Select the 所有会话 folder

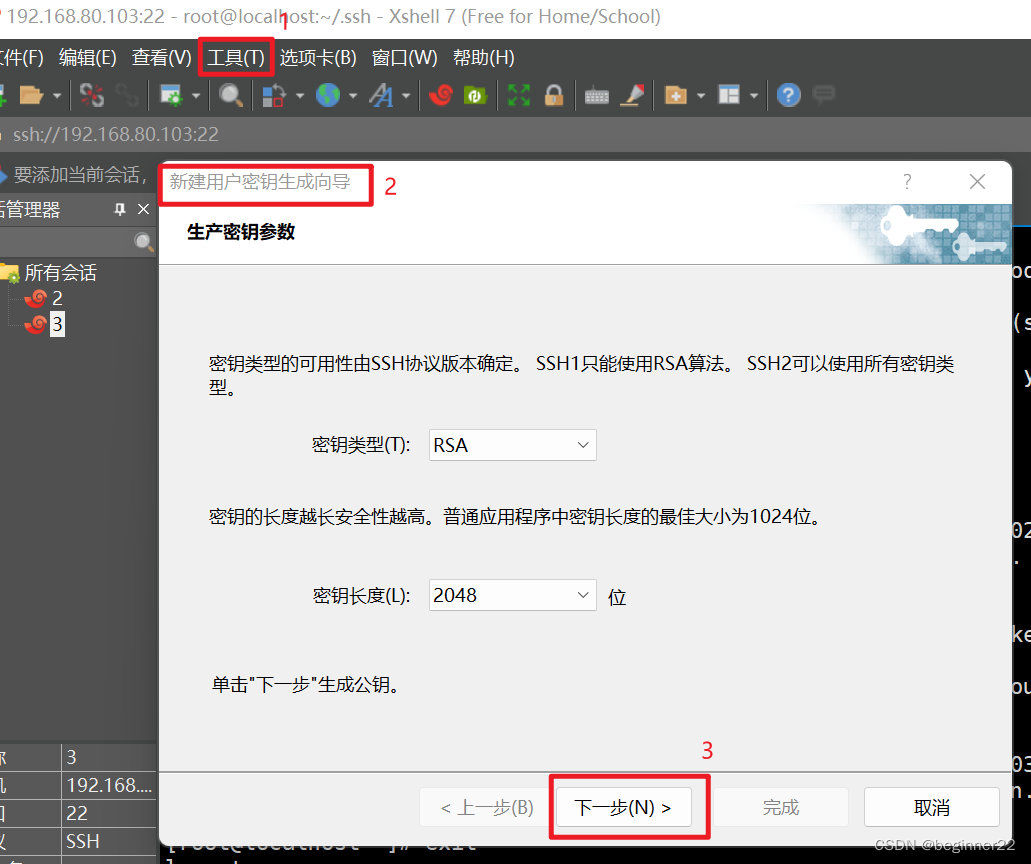(60, 272)
